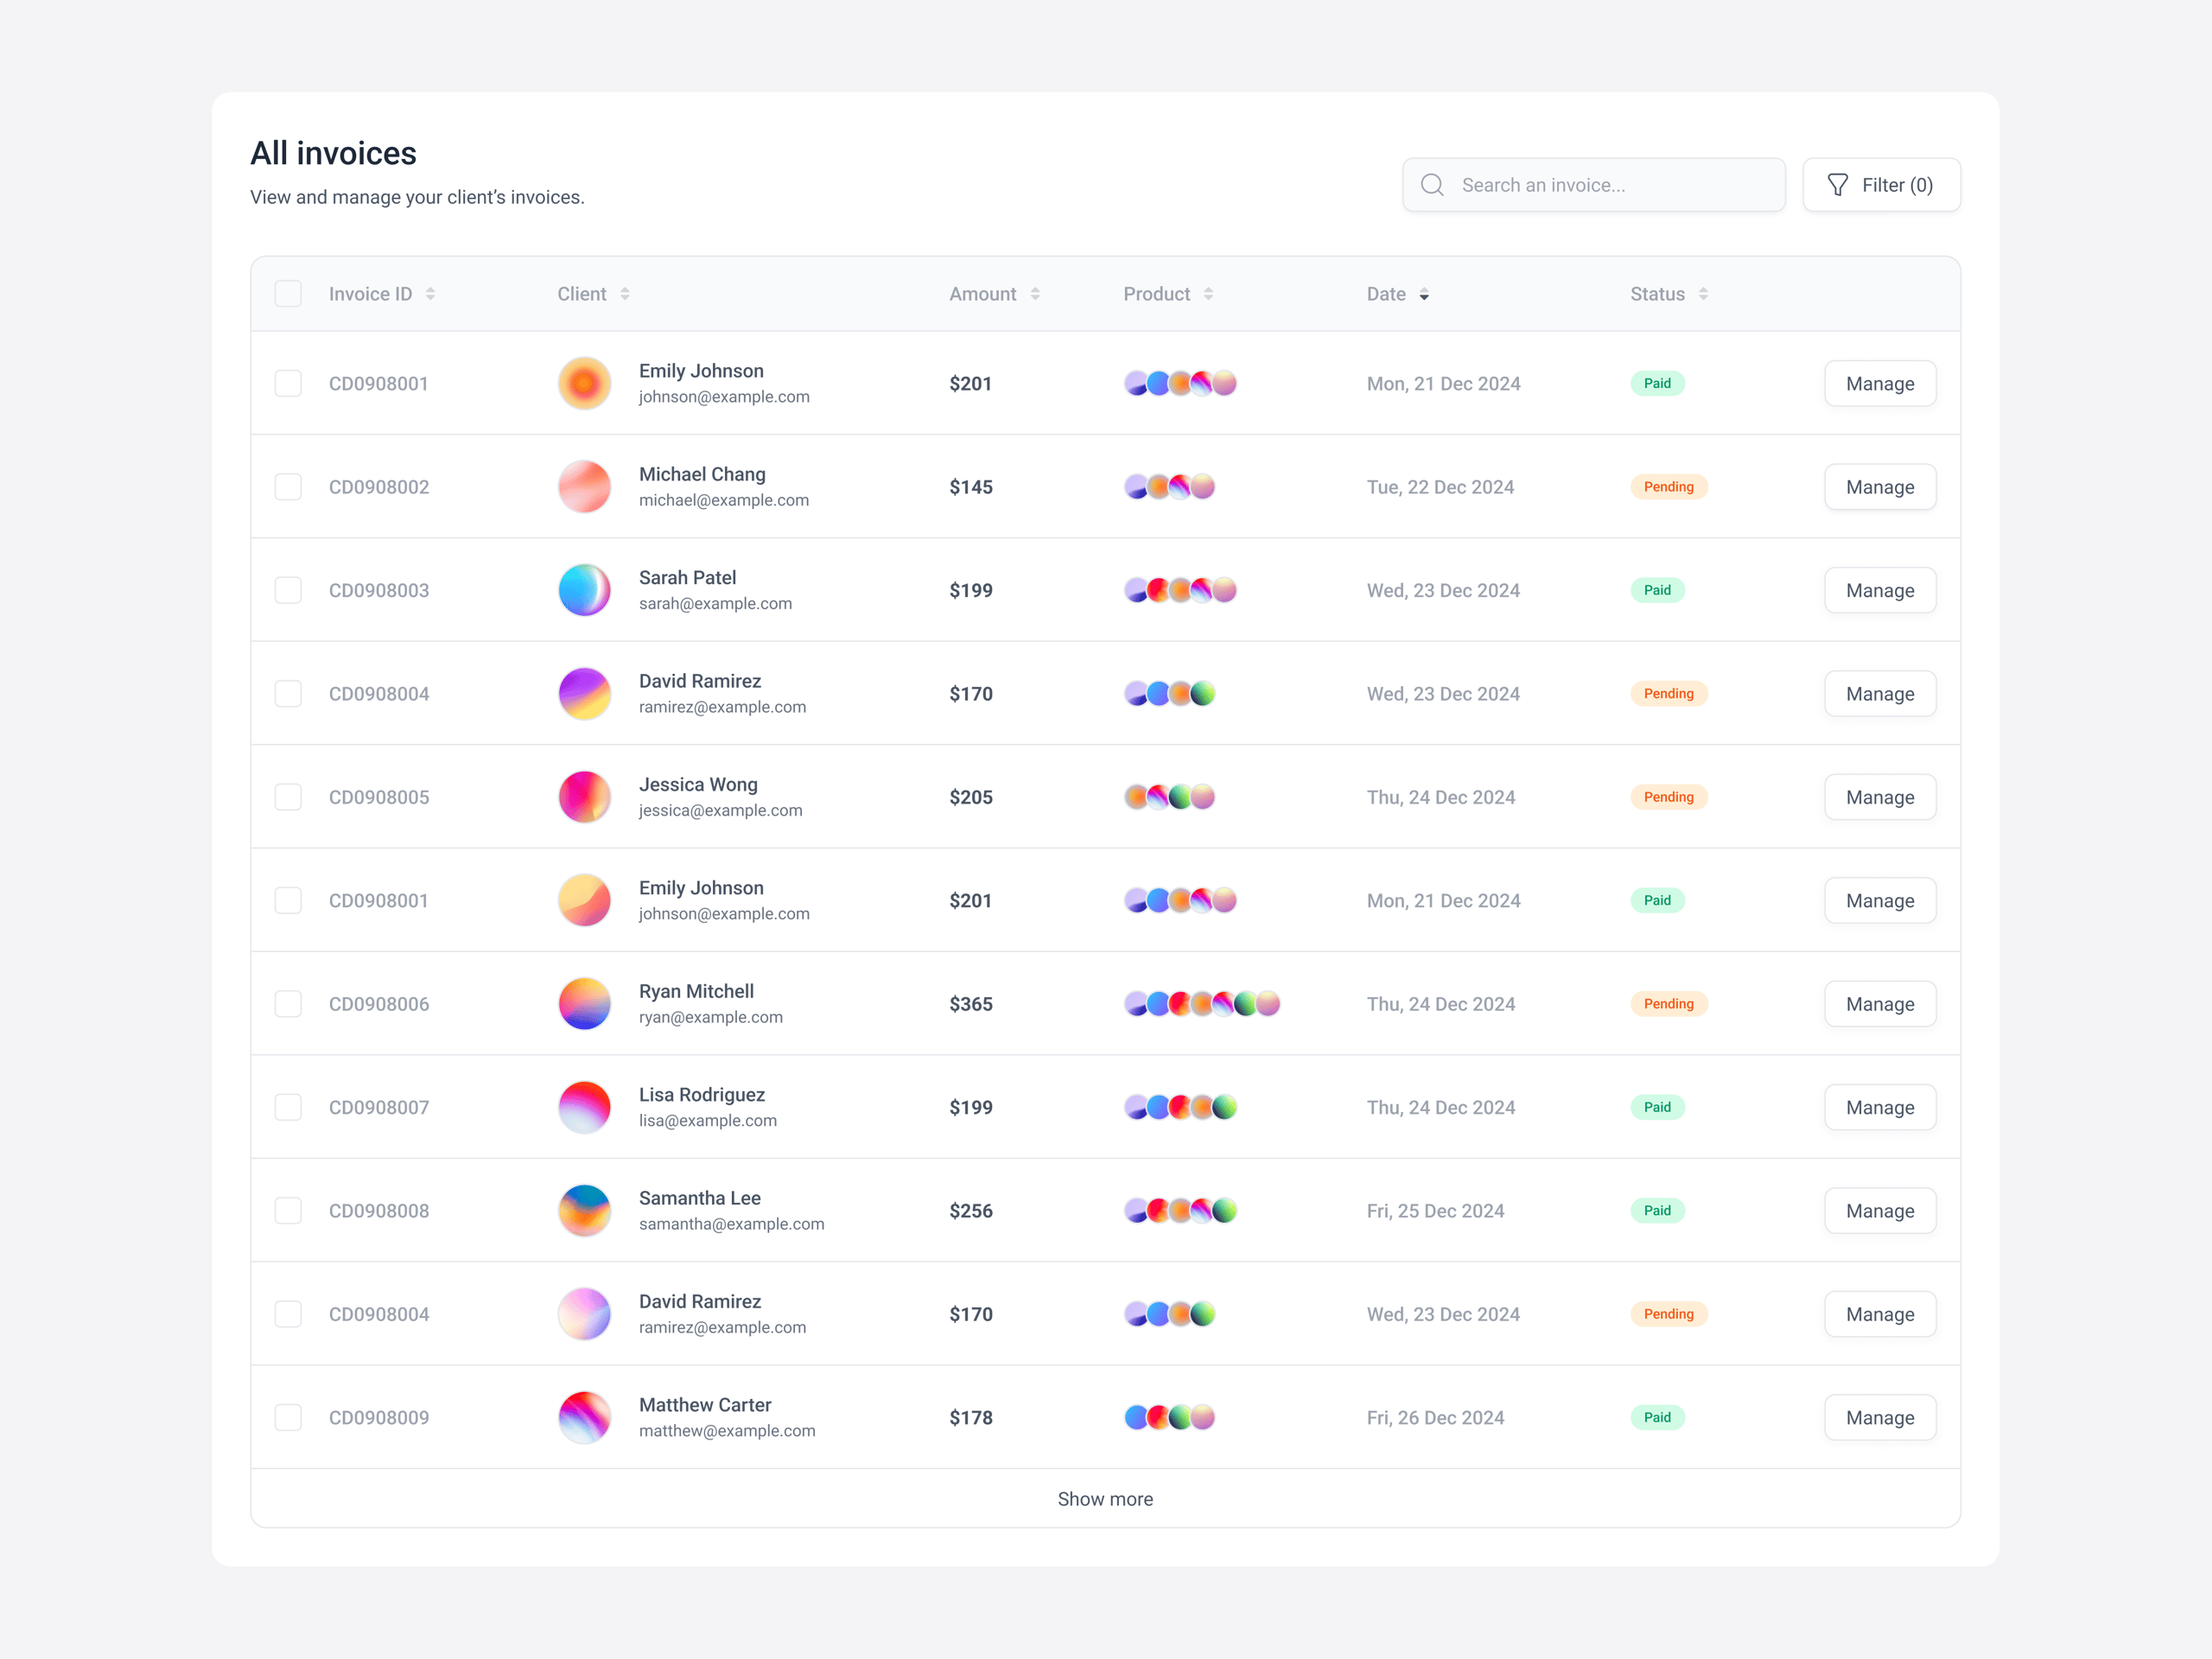This screenshot has height=1659, width=2212.
Task: Click Show more at table bottom
Action: pyautogui.click(x=1105, y=1499)
